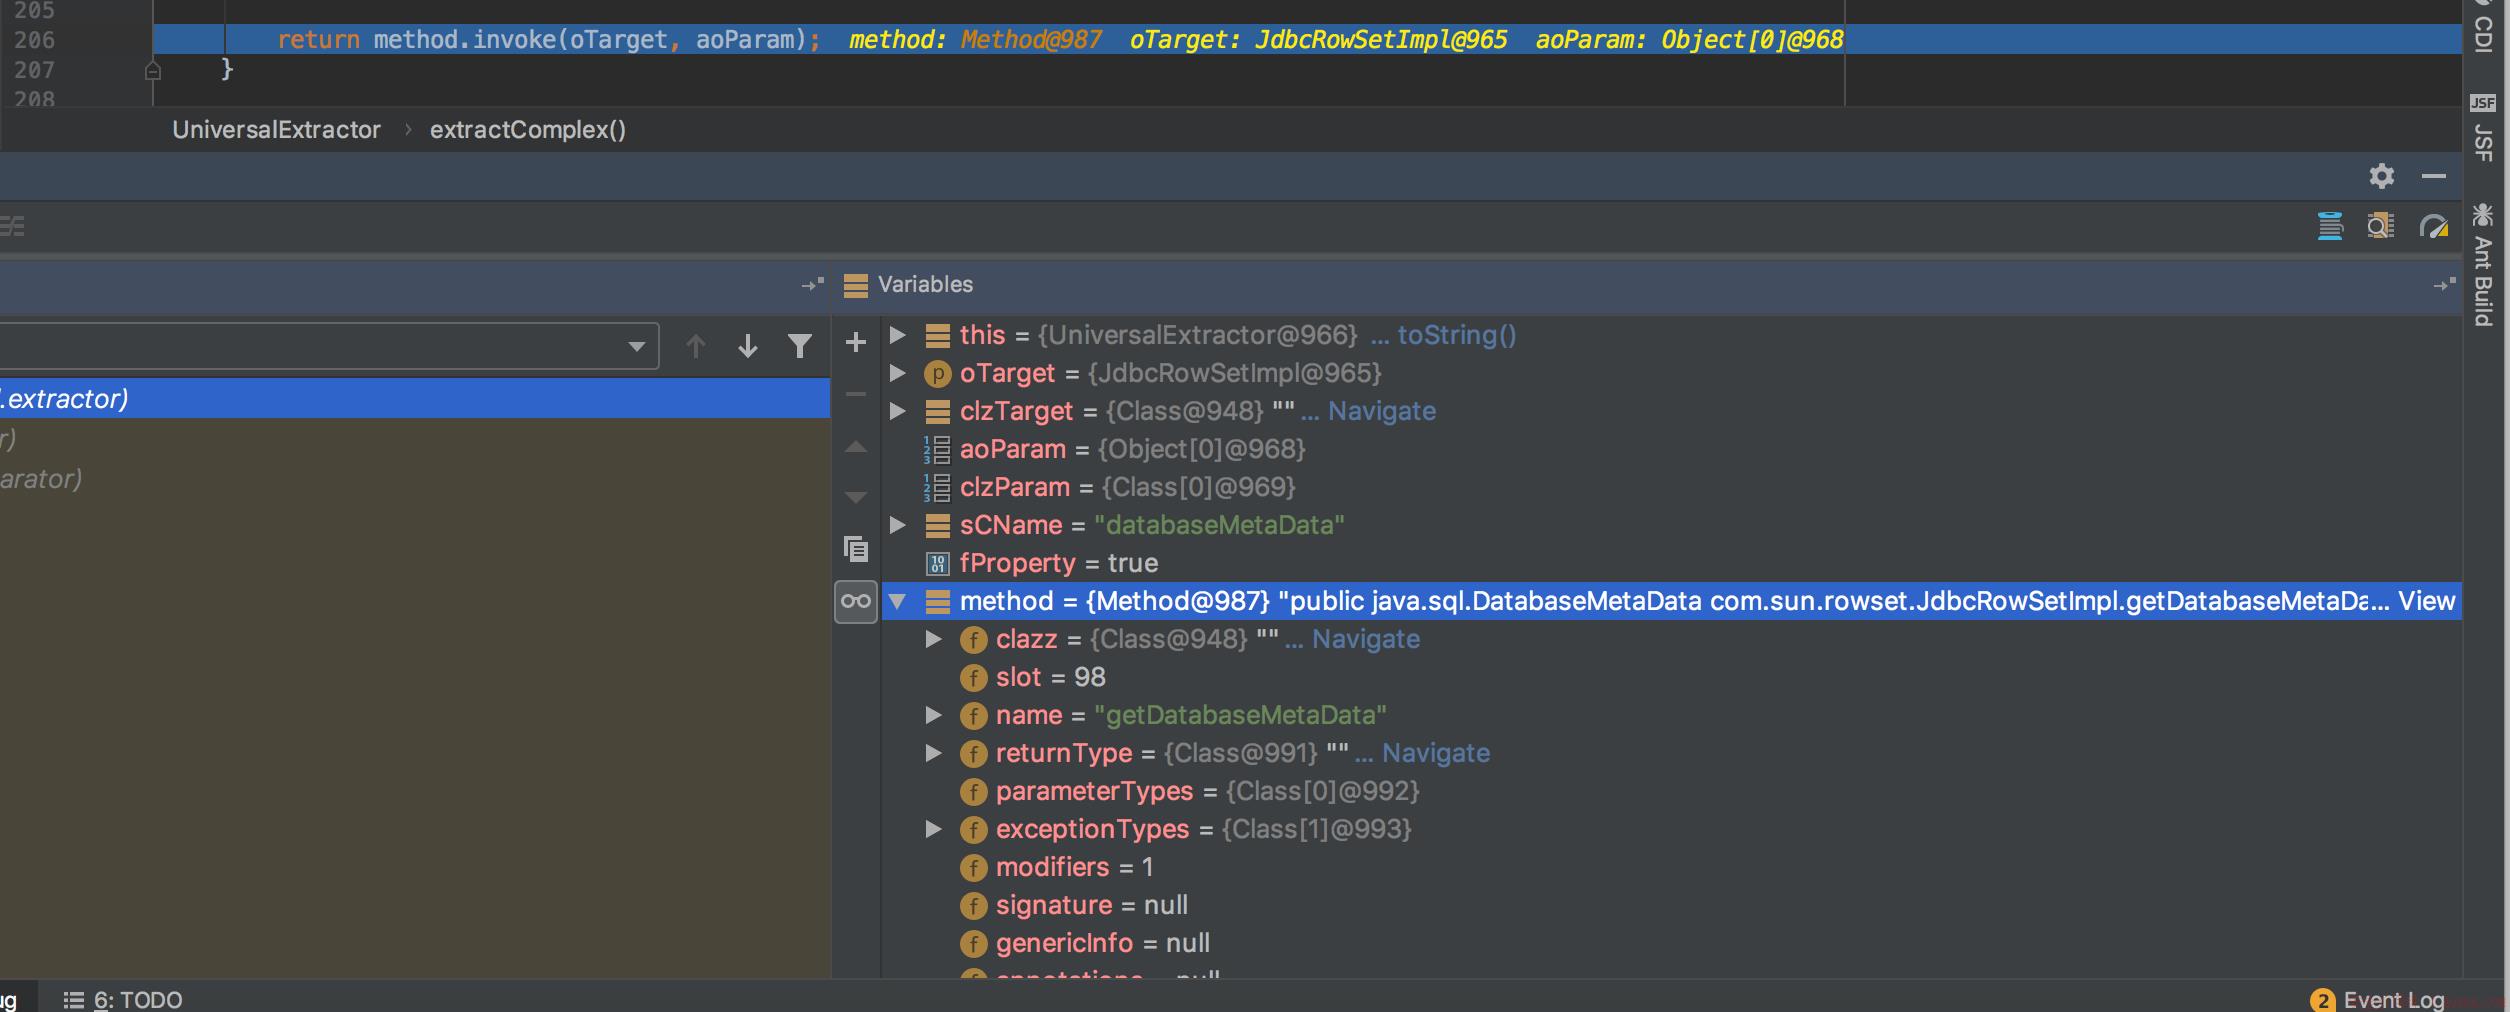
Task: Add a new watch
Action: pos(856,343)
